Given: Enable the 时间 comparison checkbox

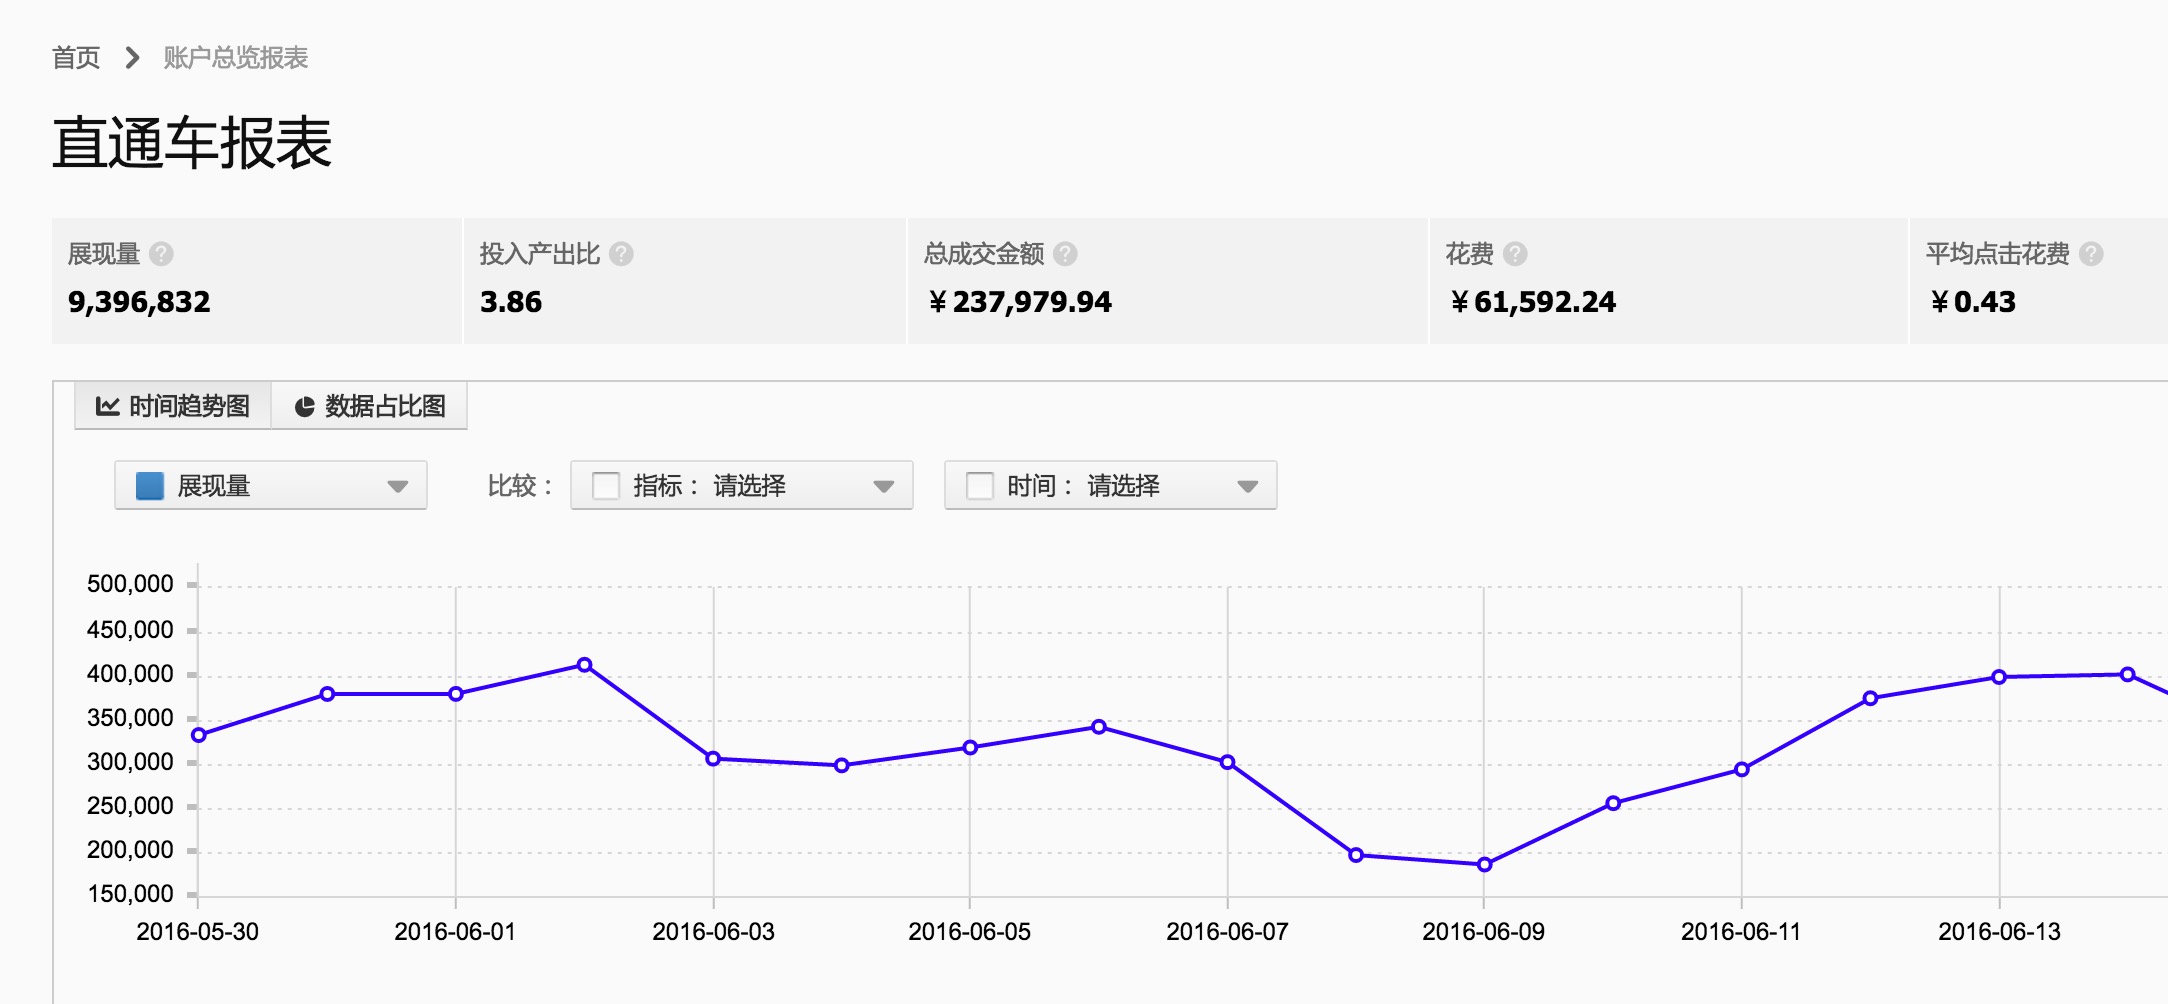Looking at the screenshot, I should pyautogui.click(x=980, y=486).
